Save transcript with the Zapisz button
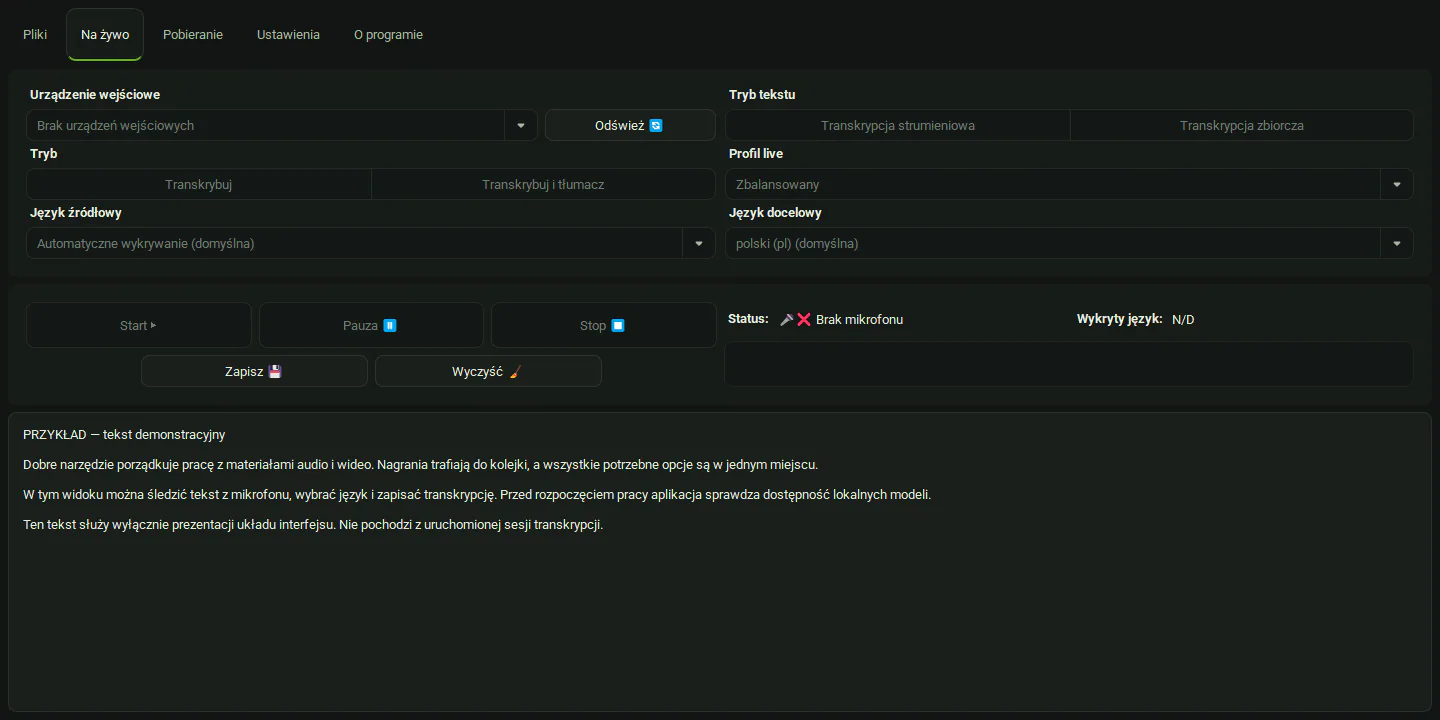This screenshot has width=1440, height=720. click(x=254, y=371)
